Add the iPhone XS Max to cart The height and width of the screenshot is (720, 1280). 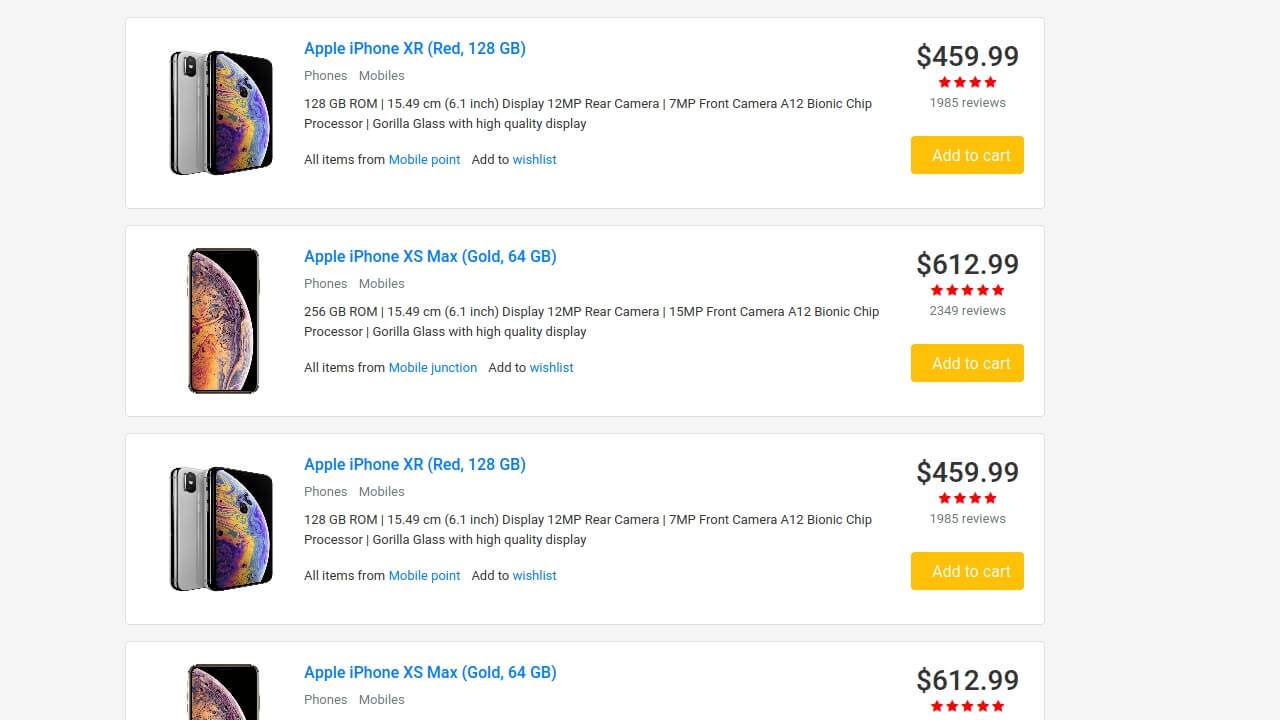[967, 363]
